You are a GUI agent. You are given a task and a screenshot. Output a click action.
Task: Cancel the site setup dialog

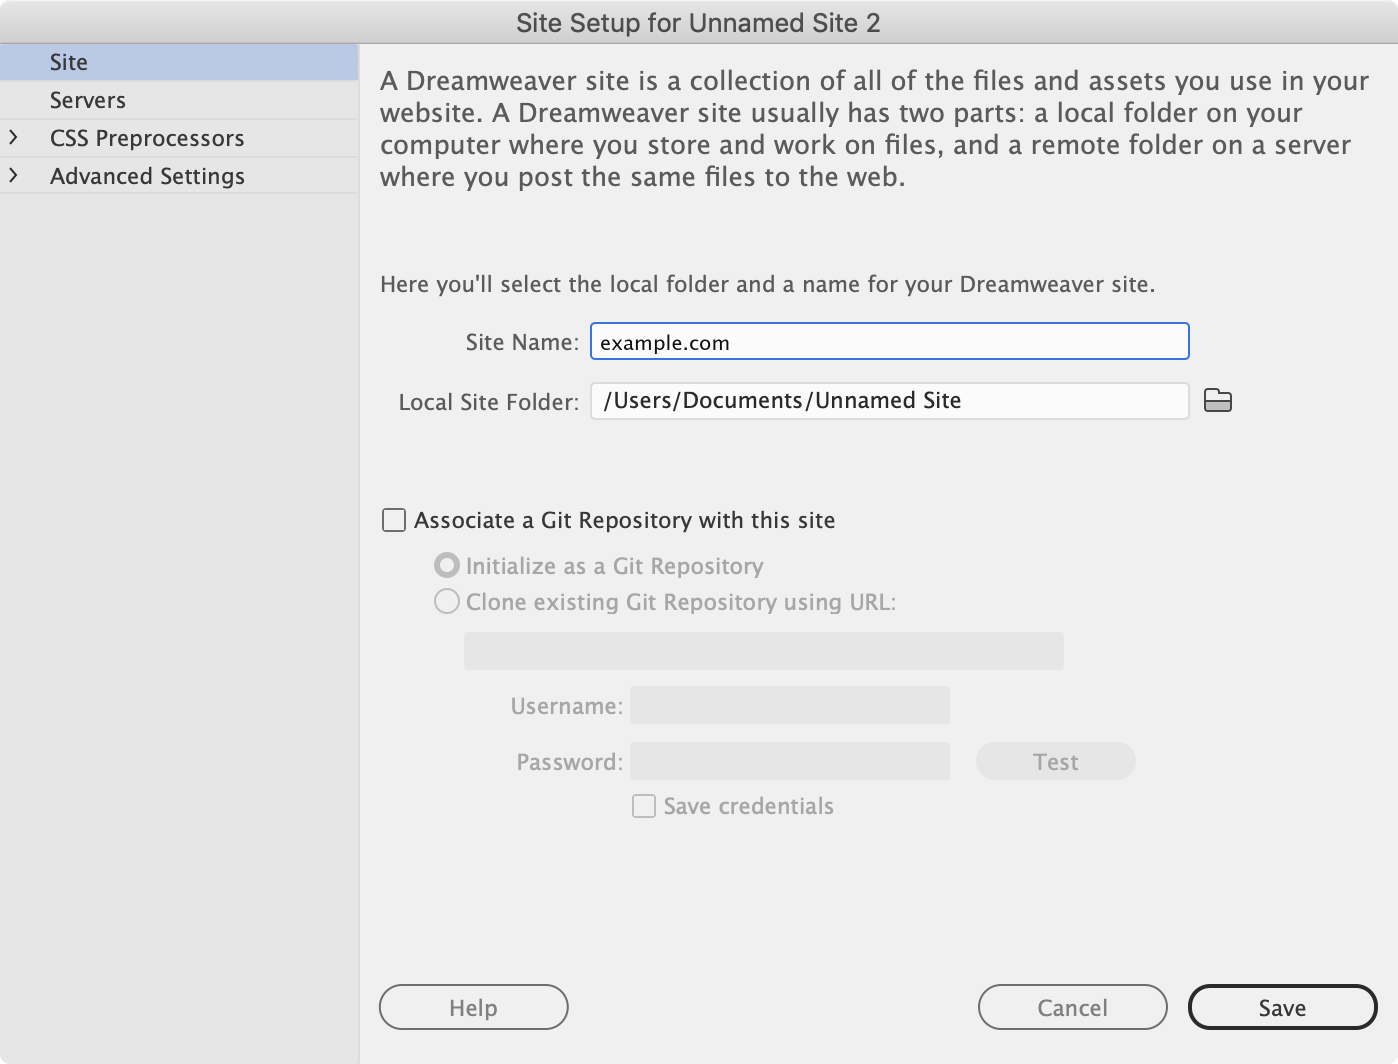(1072, 1007)
